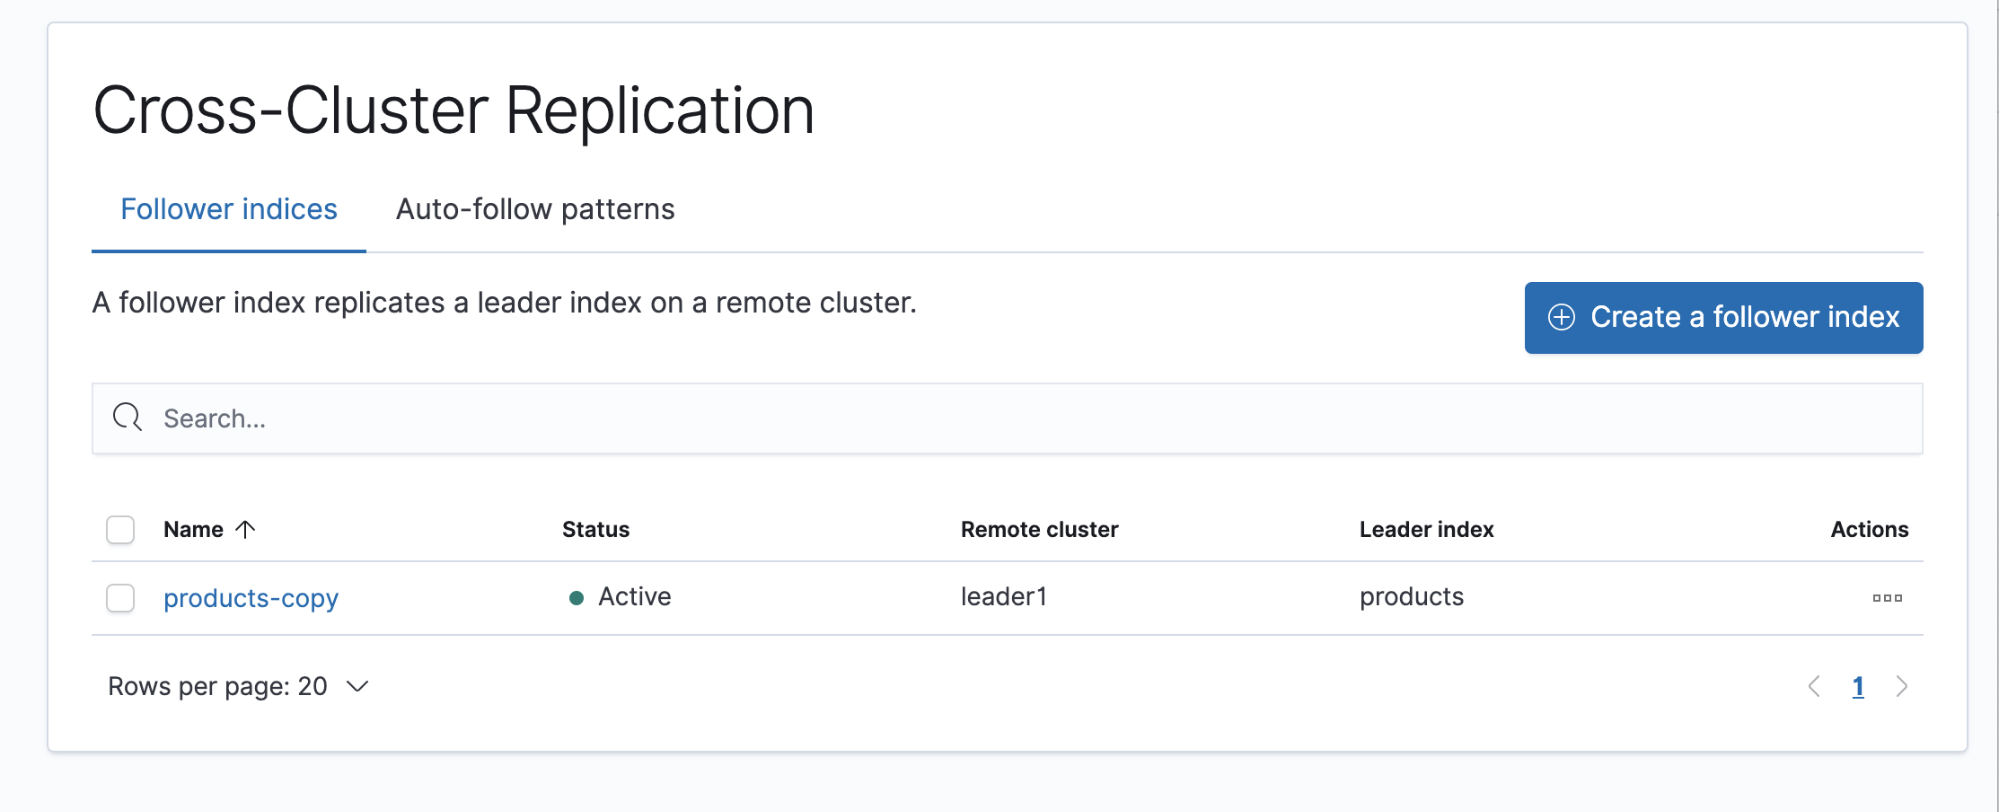The width and height of the screenshot is (1999, 812).
Task: Sort the table by the Name column header
Action: pyautogui.click(x=193, y=529)
